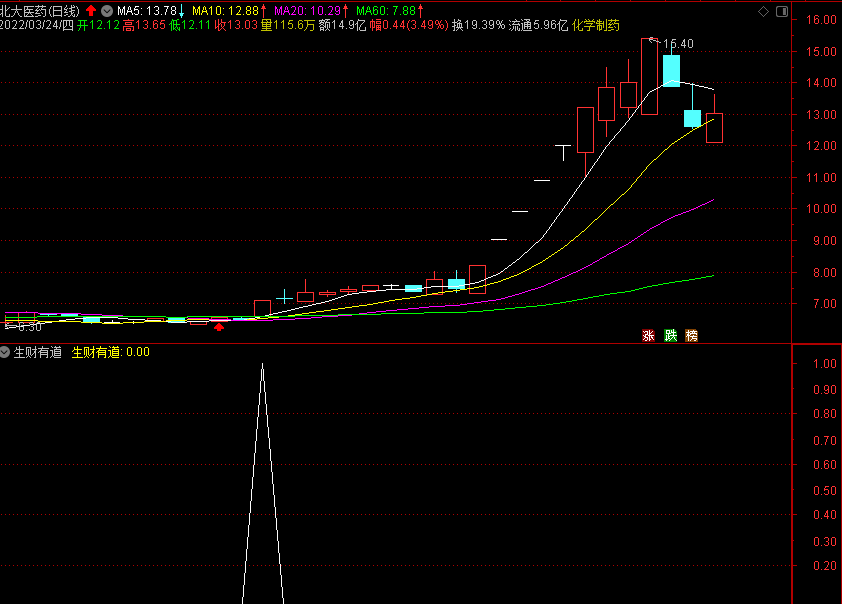The height and width of the screenshot is (604, 842).
Task: Click the 收13.03 close price value
Action: click(x=236, y=25)
